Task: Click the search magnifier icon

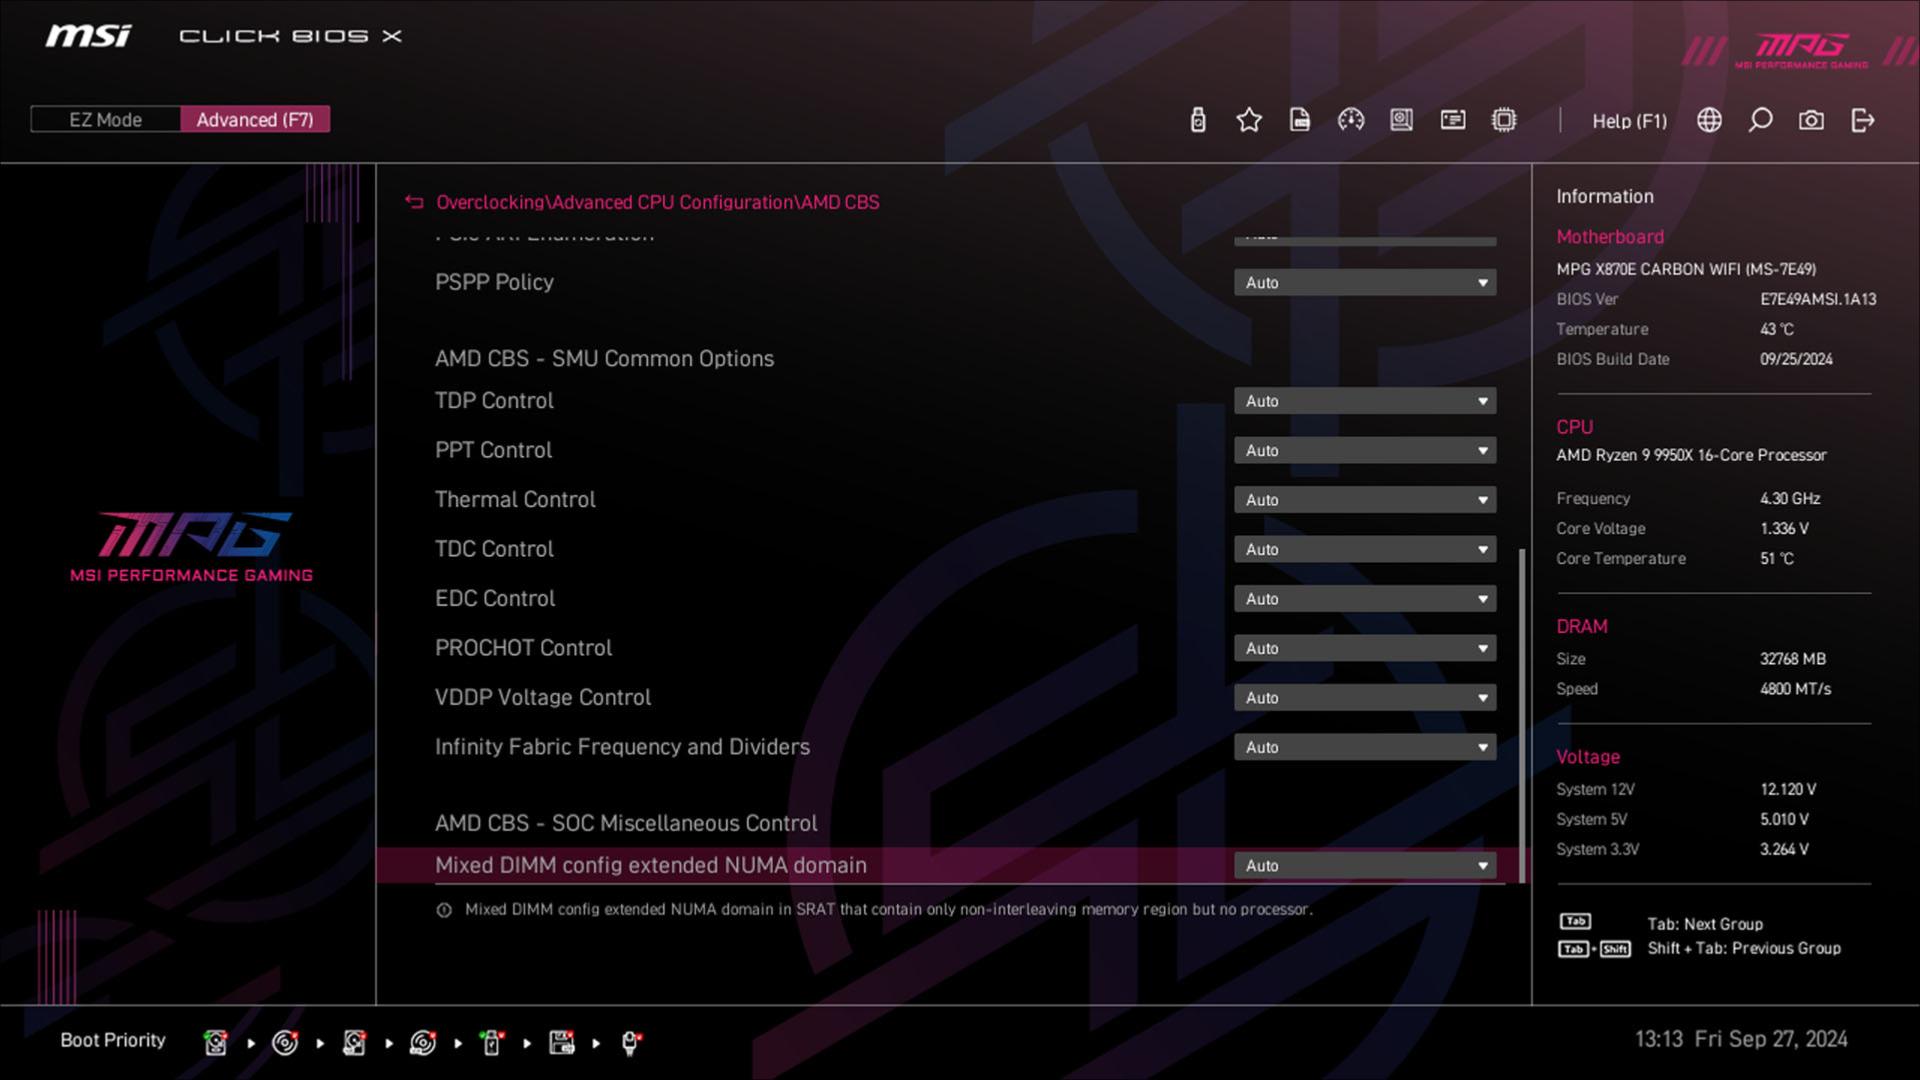Action: (x=1761, y=120)
